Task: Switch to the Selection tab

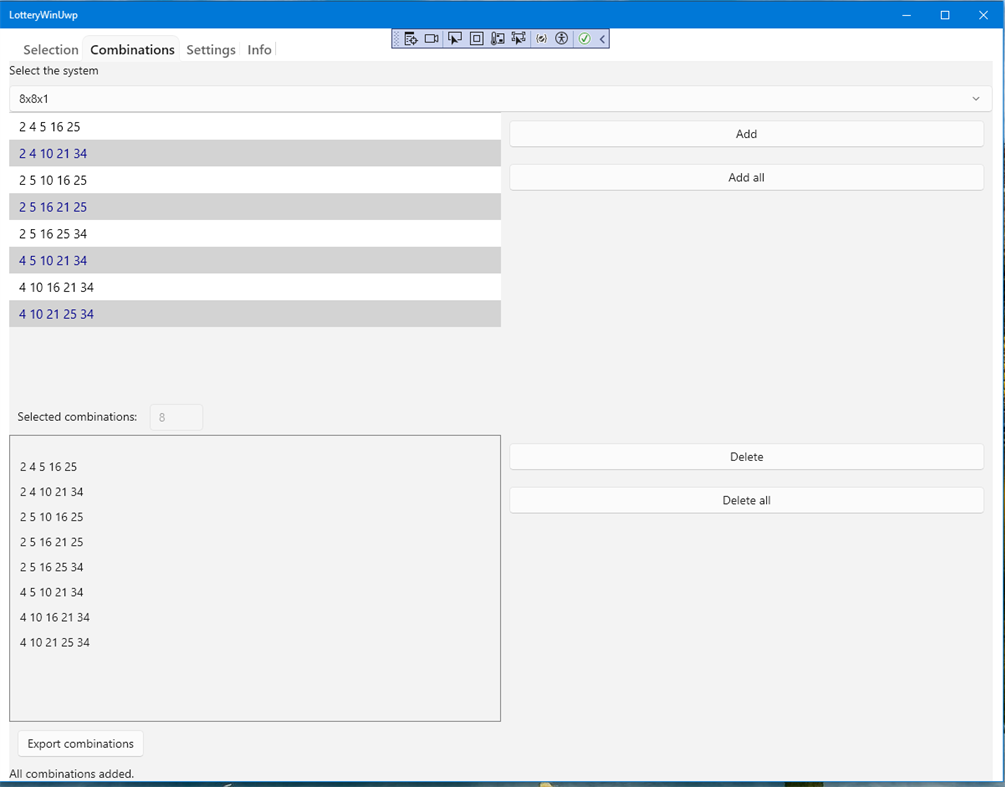Action: click(51, 49)
